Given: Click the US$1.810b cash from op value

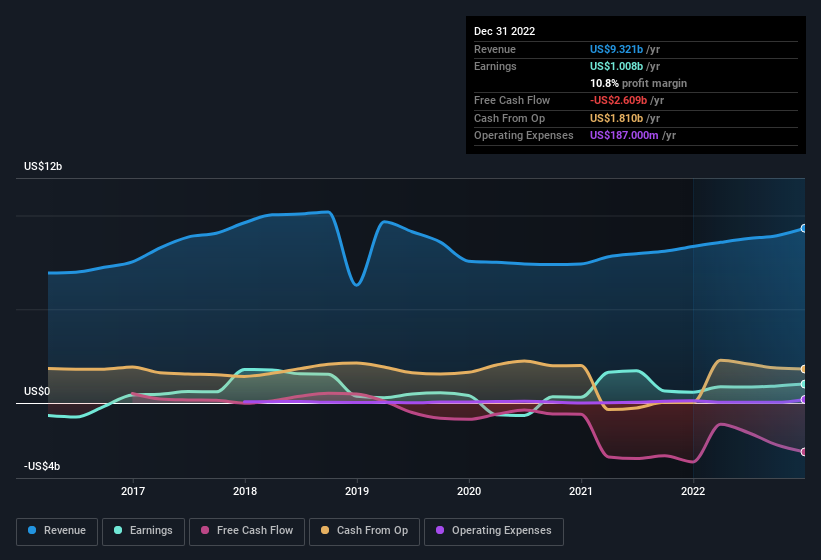Looking at the screenshot, I should click(616, 118).
